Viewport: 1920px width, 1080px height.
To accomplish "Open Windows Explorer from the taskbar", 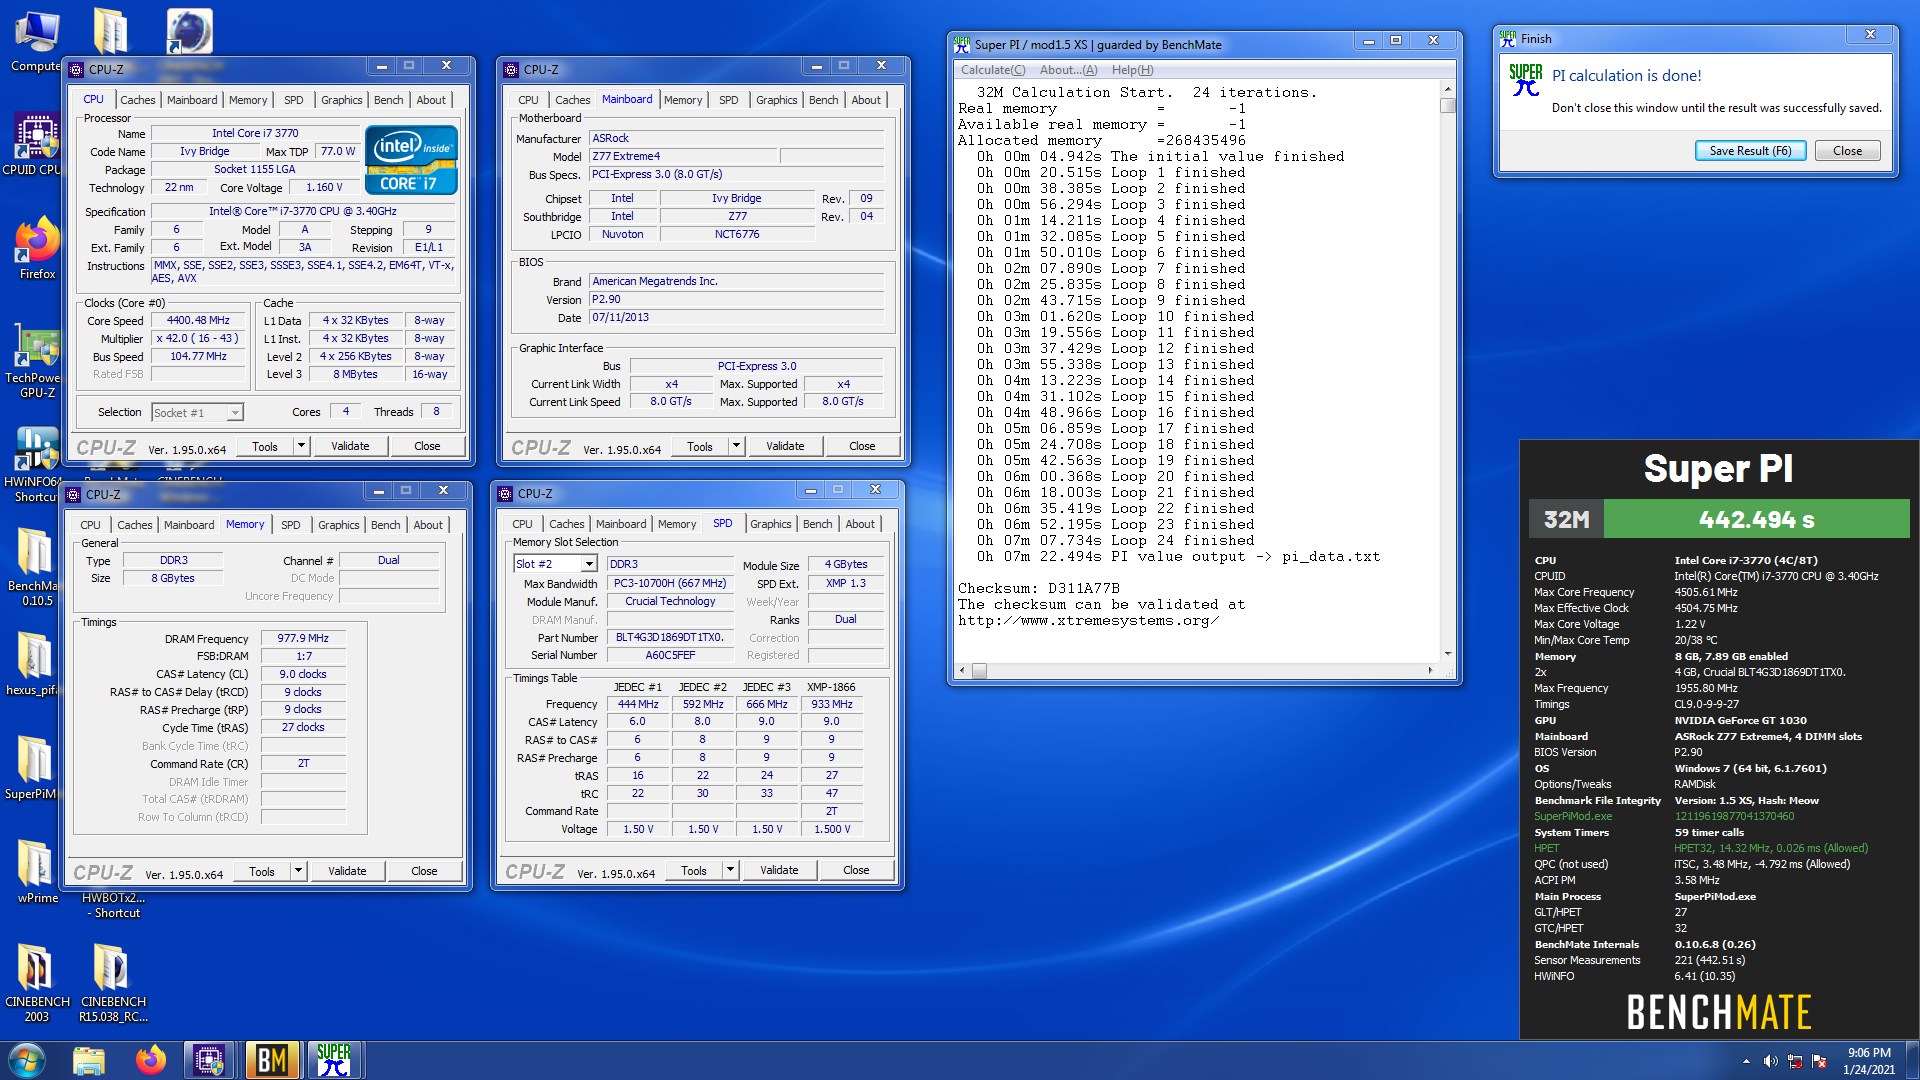I will 89,1060.
